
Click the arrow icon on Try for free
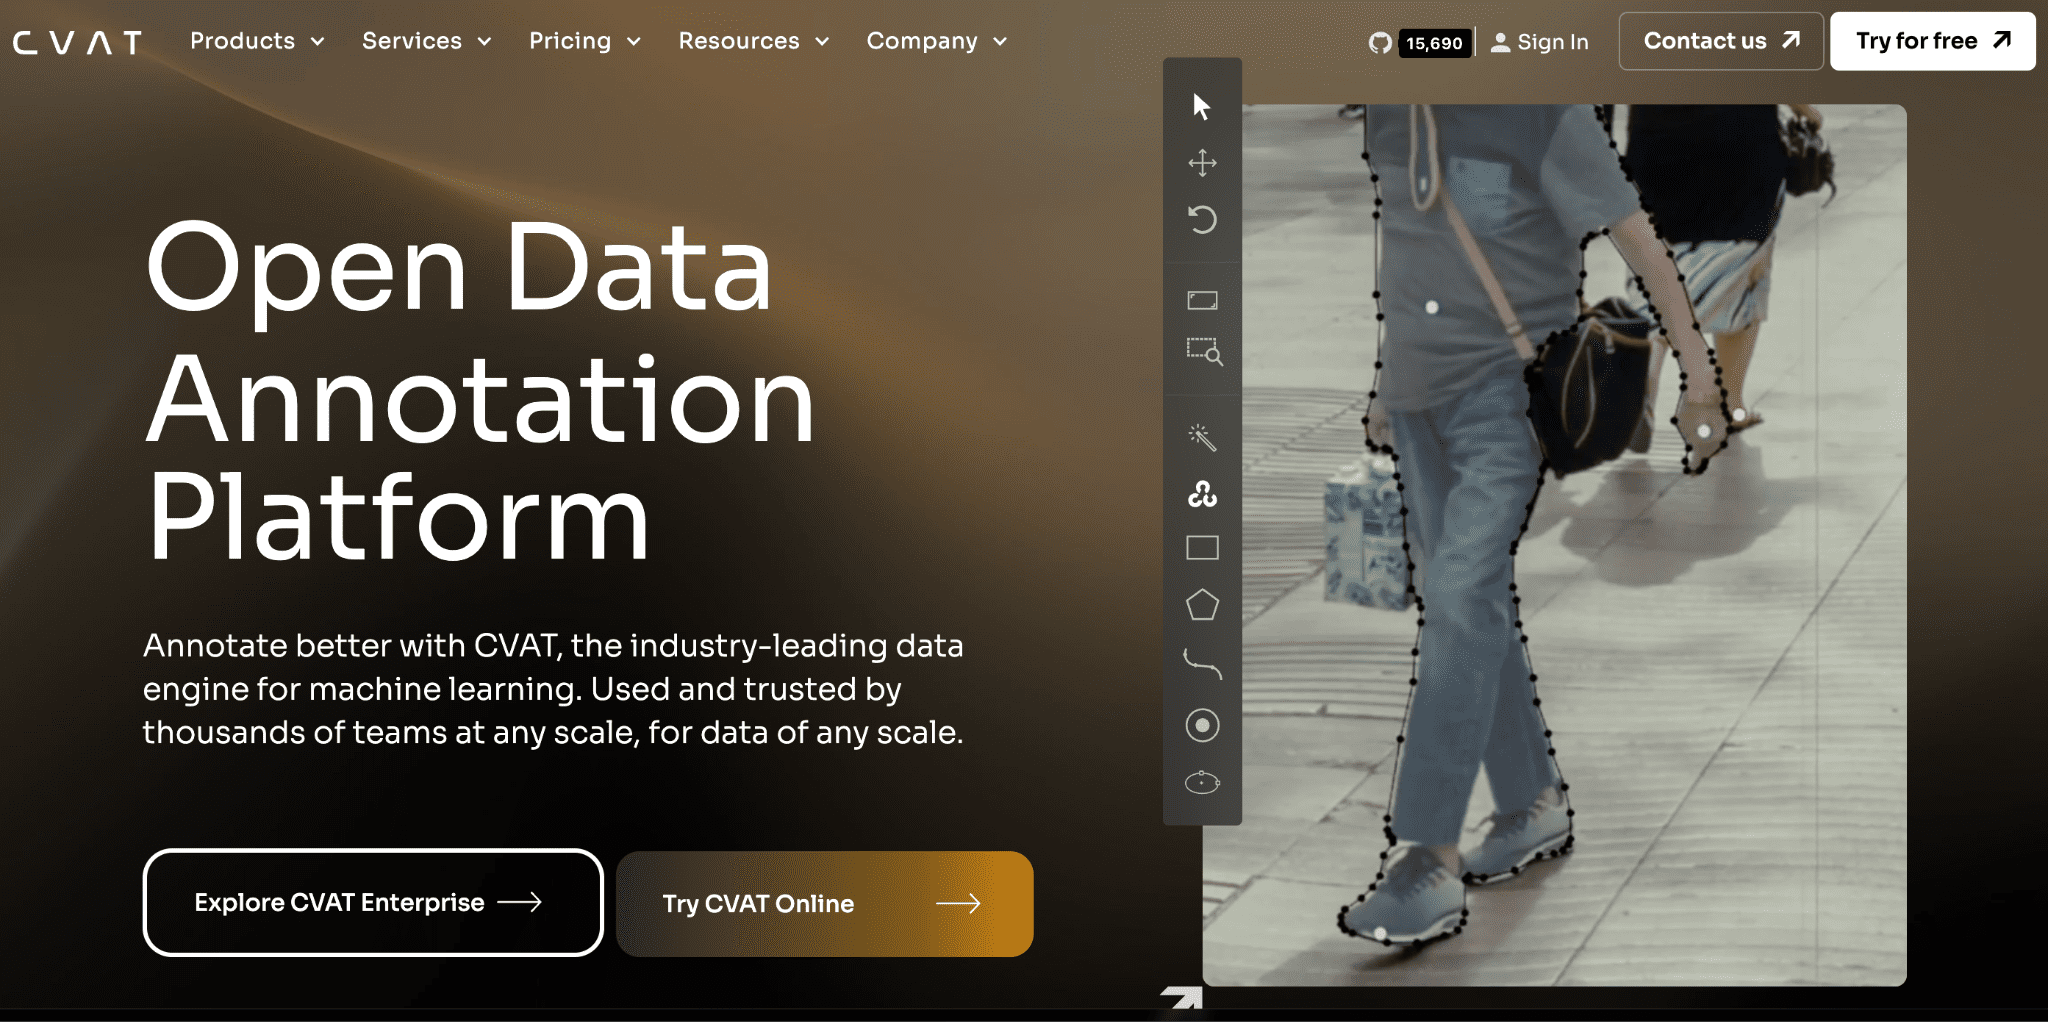tap(2002, 40)
